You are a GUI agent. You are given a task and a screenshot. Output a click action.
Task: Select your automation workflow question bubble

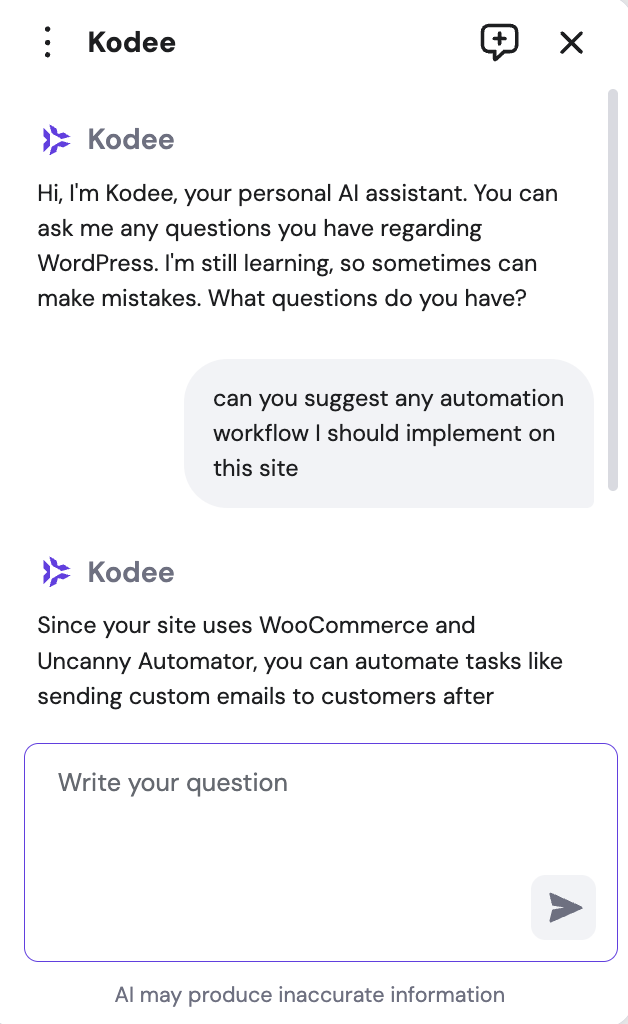pyautogui.click(x=389, y=433)
